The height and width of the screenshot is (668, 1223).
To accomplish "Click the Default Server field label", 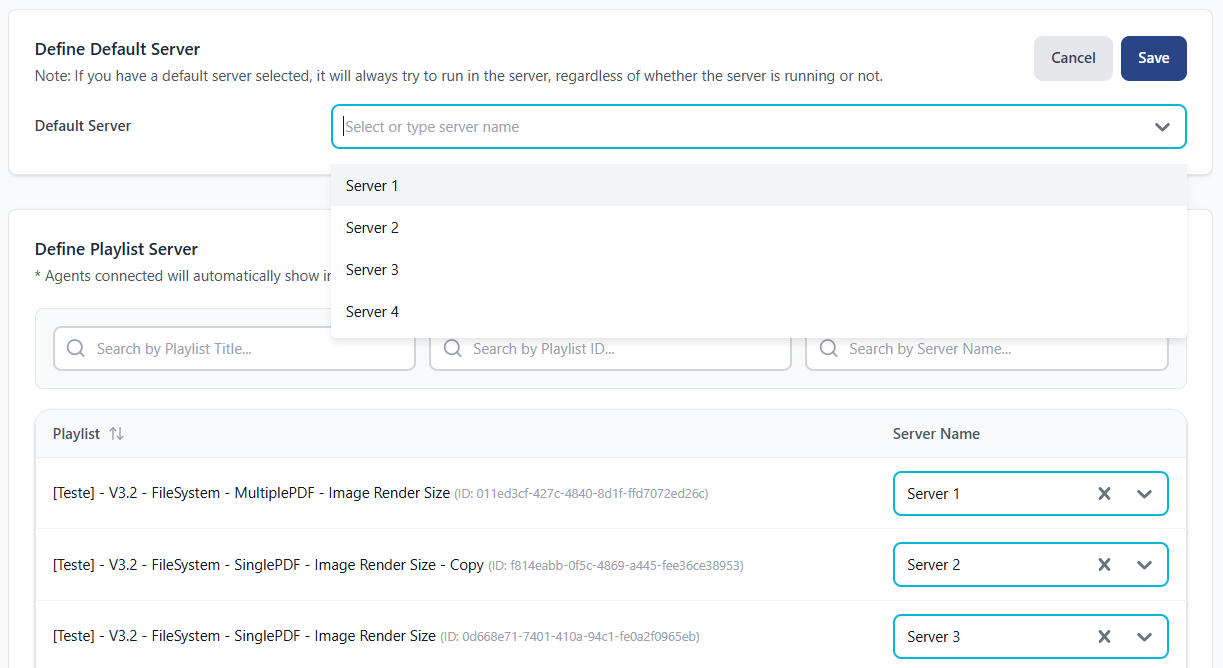I will click(x=83, y=126).
